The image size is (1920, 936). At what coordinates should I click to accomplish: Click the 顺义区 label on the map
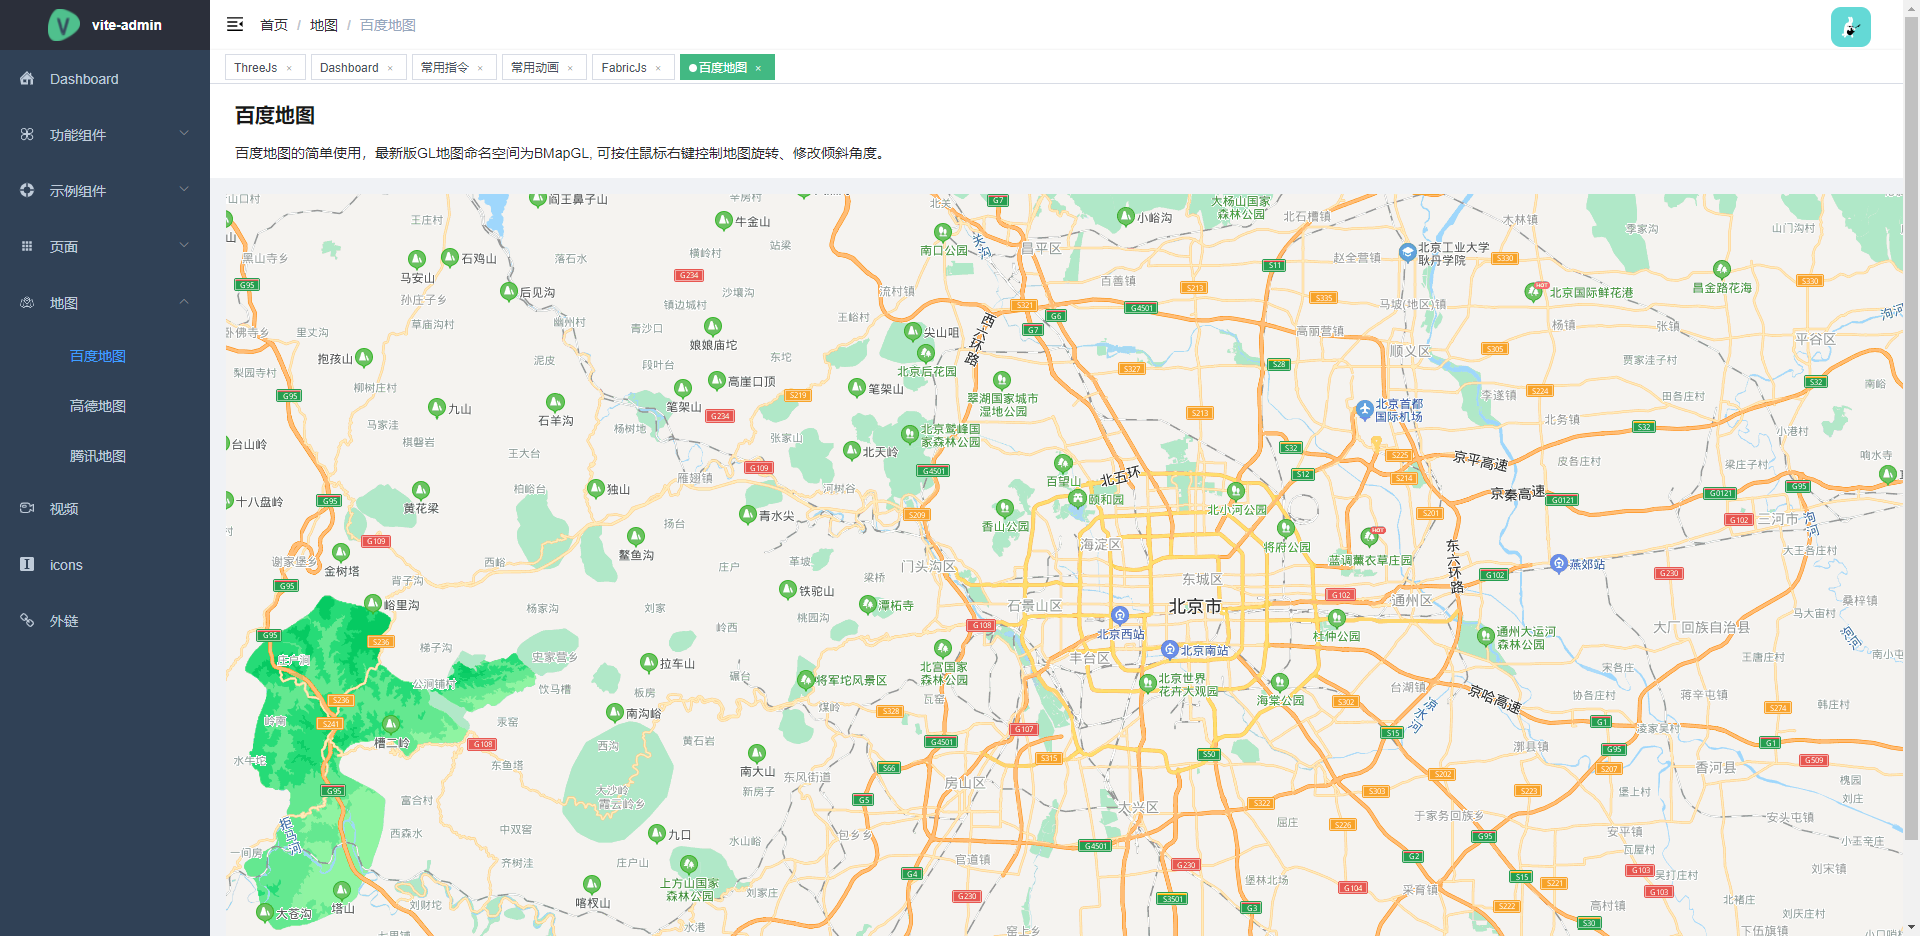tap(1410, 351)
